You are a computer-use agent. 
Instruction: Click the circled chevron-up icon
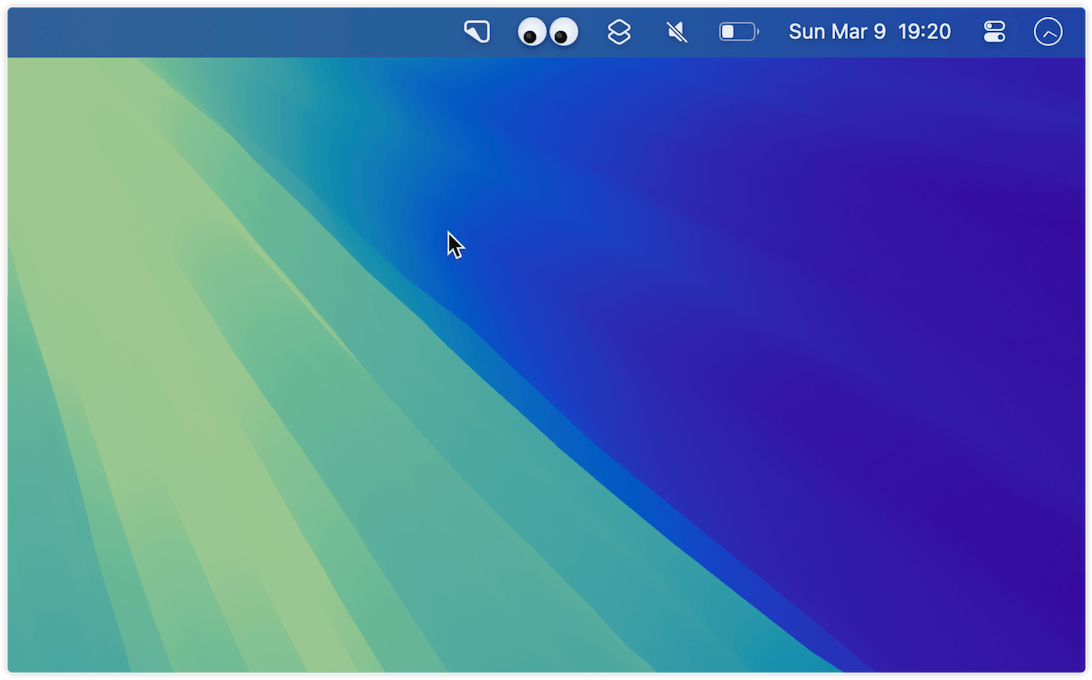click(x=1047, y=32)
